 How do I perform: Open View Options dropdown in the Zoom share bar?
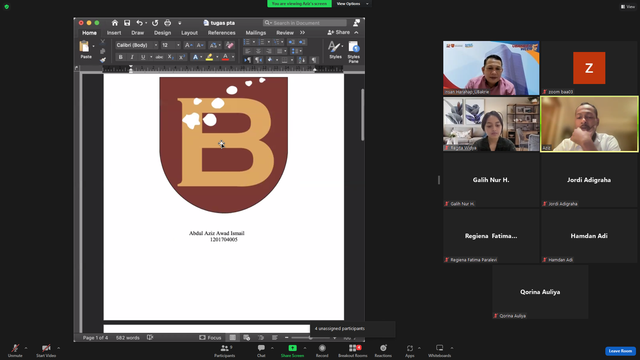352,4
